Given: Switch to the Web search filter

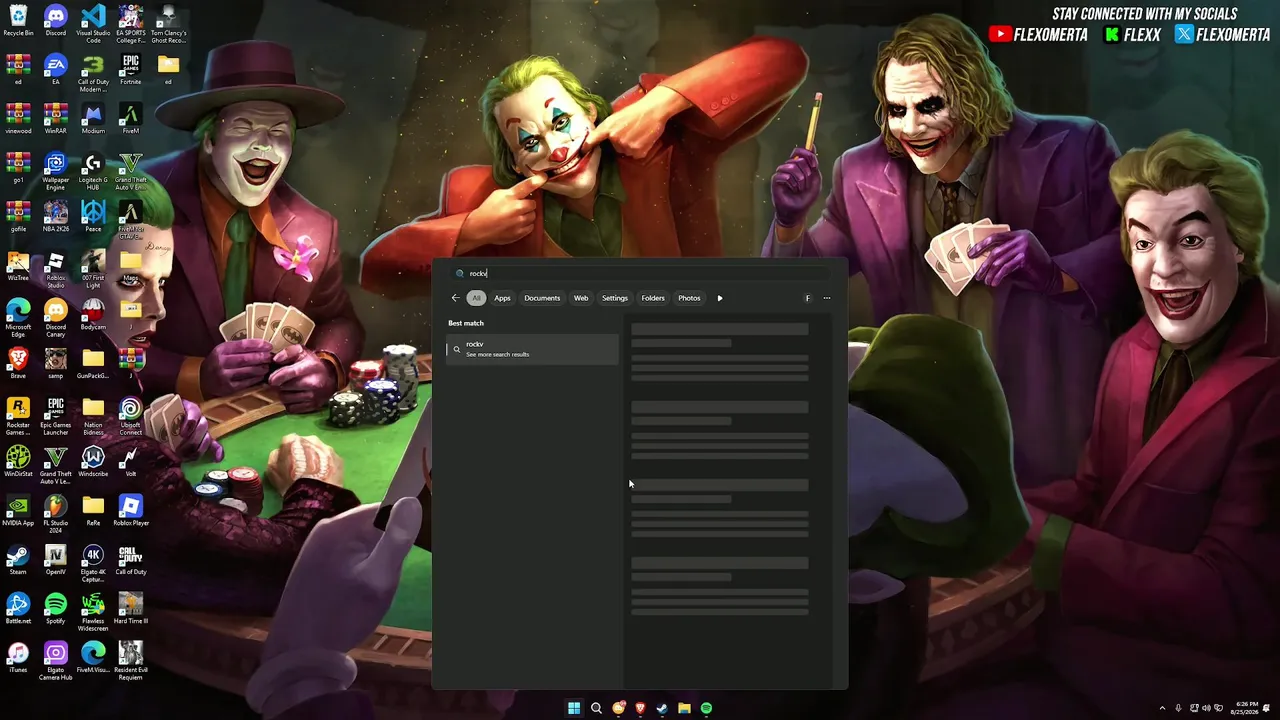Looking at the screenshot, I should [x=581, y=298].
